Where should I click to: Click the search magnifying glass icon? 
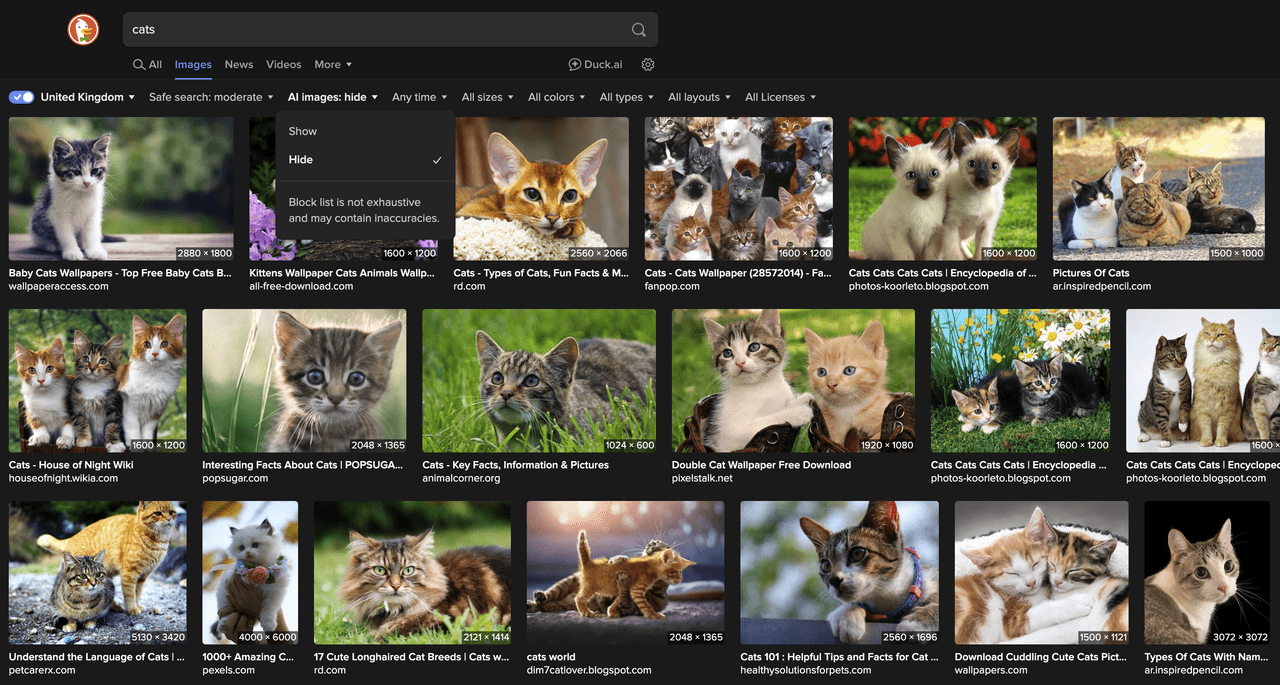tap(637, 29)
